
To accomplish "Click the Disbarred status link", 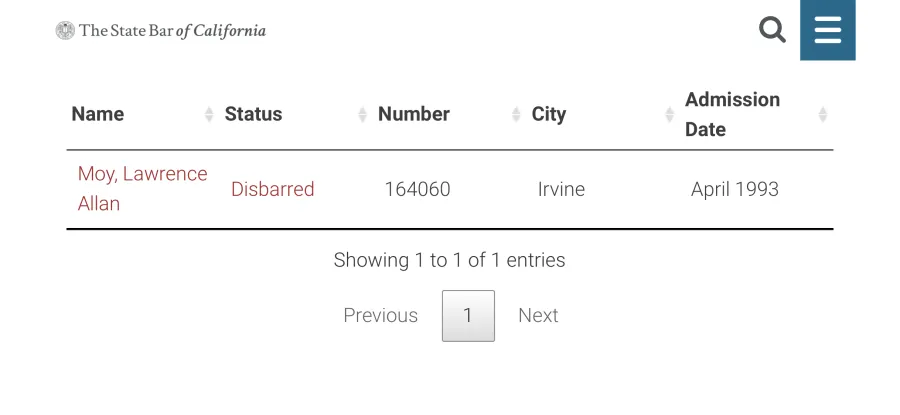I will [x=272, y=189].
